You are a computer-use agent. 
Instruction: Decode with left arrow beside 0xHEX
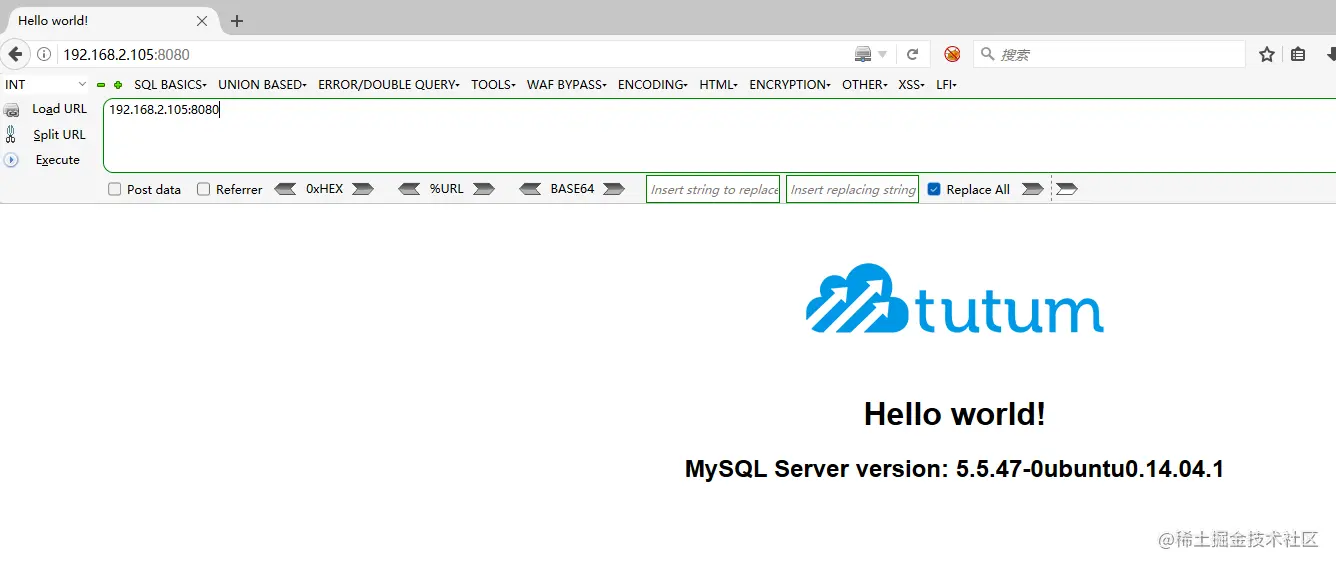285,189
